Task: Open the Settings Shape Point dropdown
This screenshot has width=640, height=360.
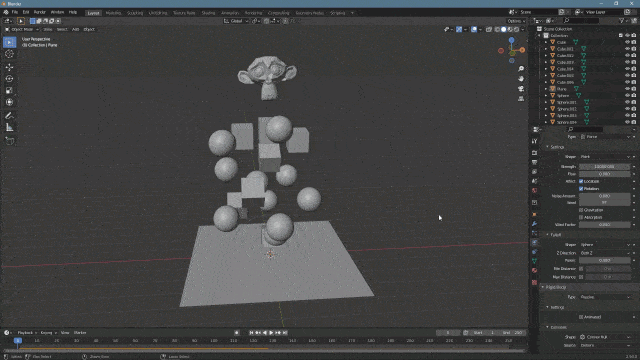Action: pos(605,157)
